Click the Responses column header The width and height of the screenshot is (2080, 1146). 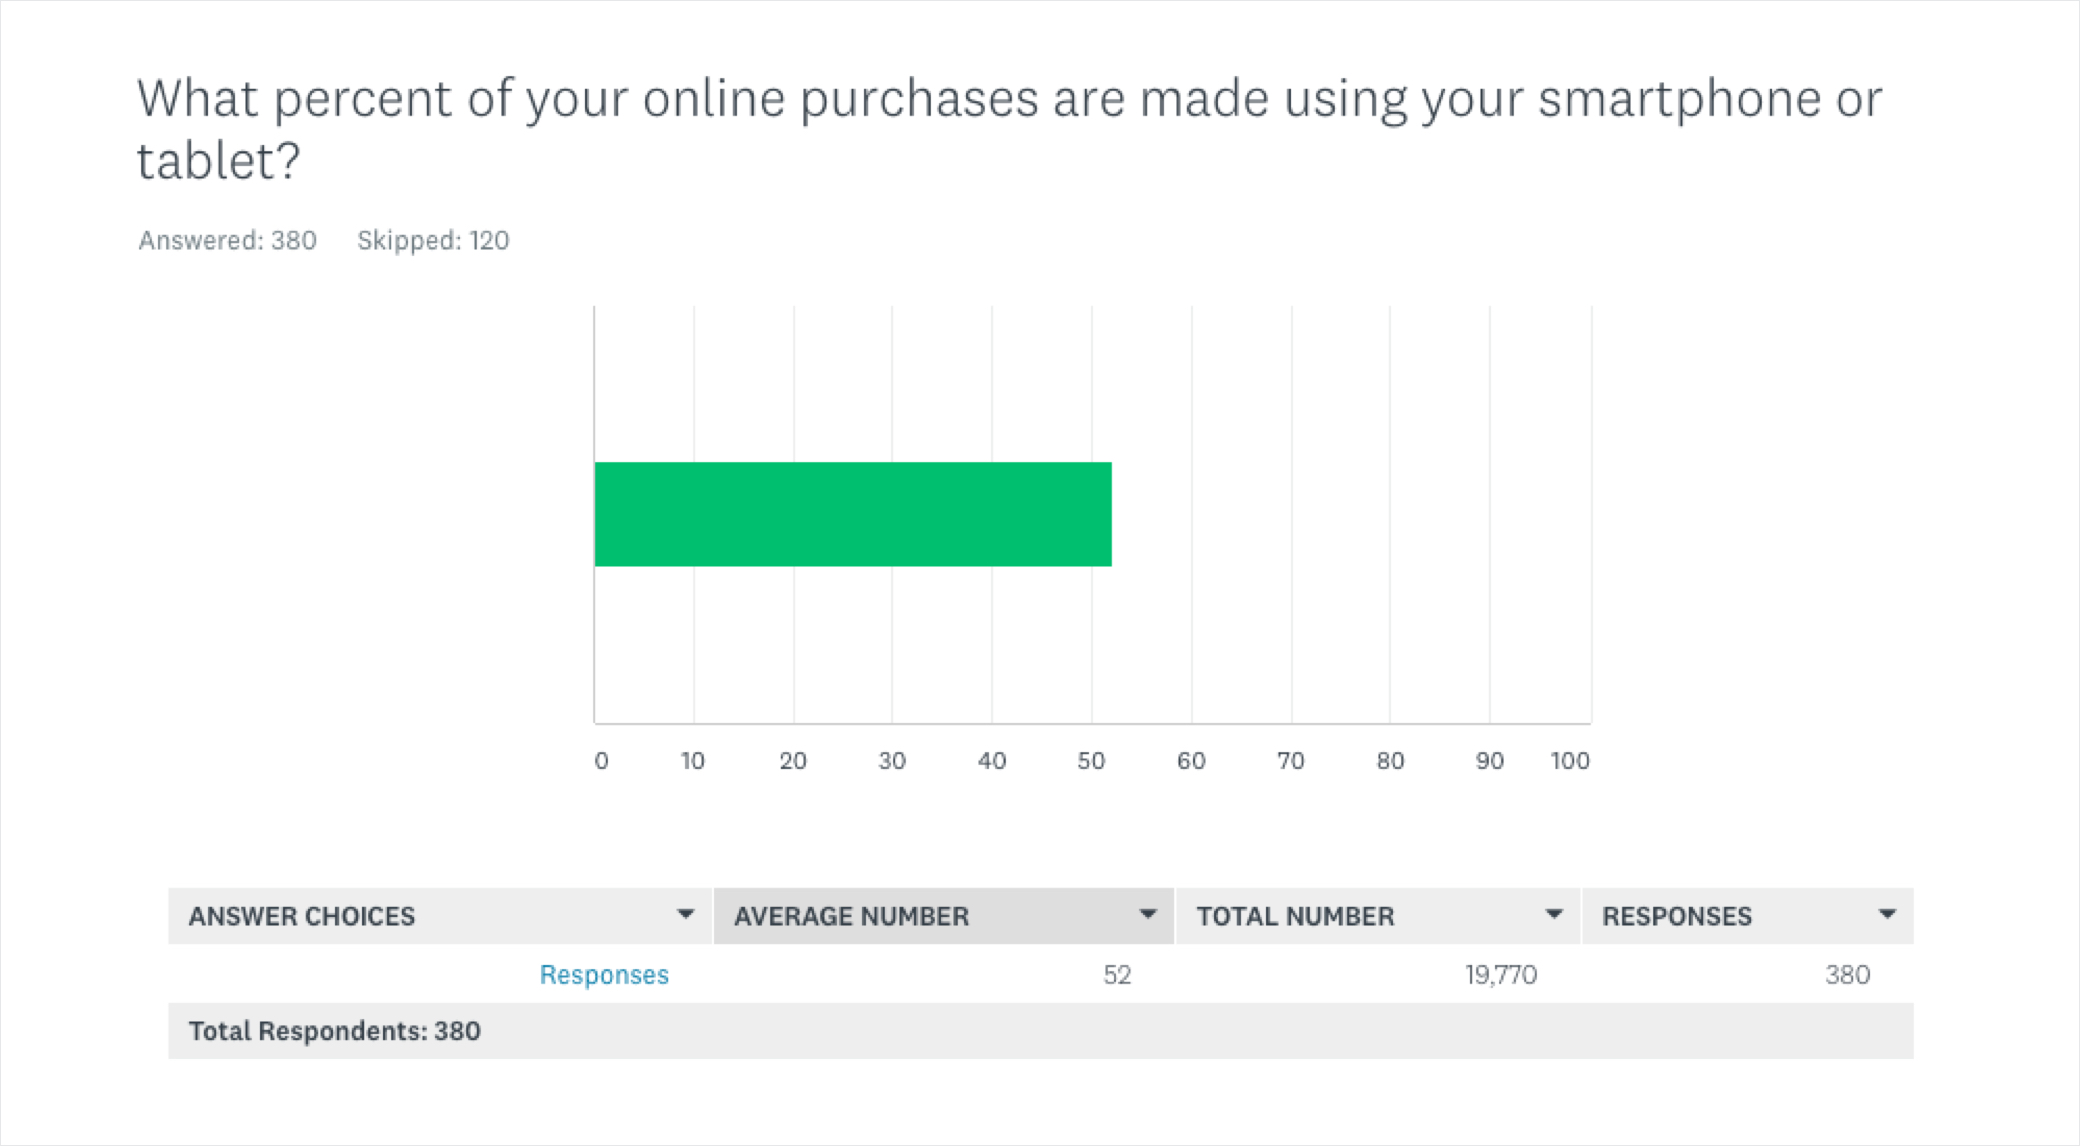tap(1678, 915)
